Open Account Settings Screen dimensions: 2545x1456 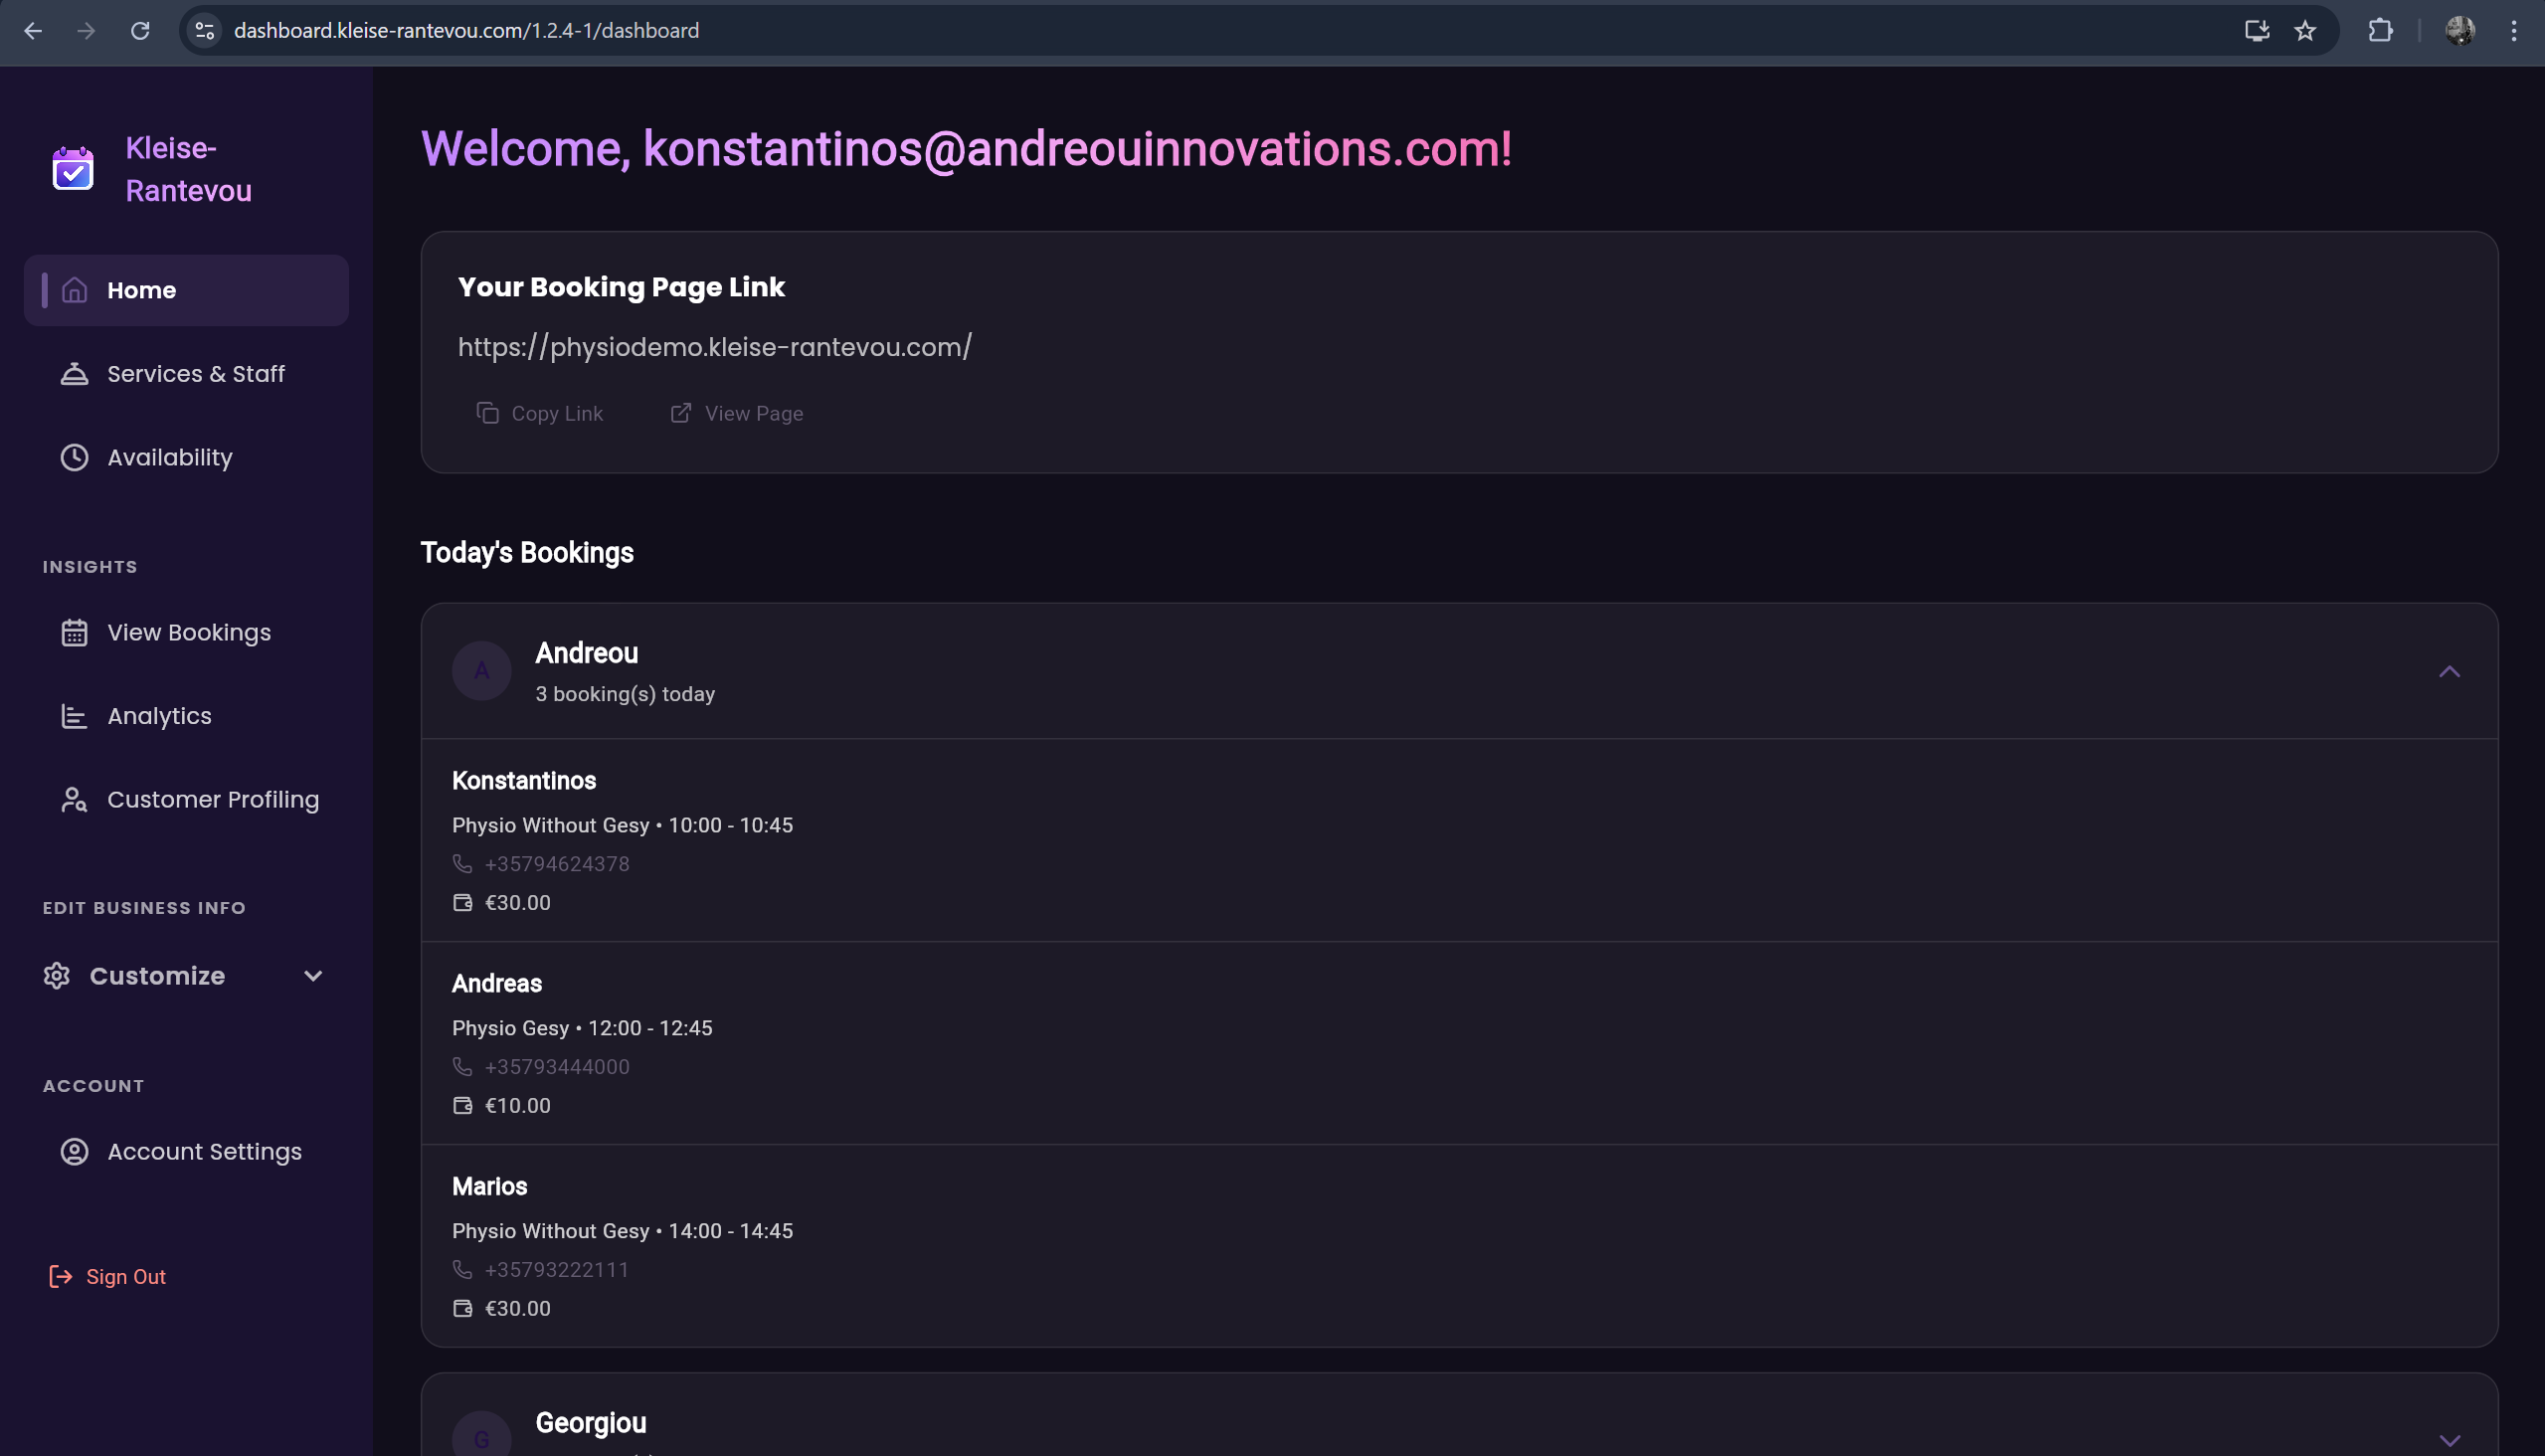(x=186, y=1152)
